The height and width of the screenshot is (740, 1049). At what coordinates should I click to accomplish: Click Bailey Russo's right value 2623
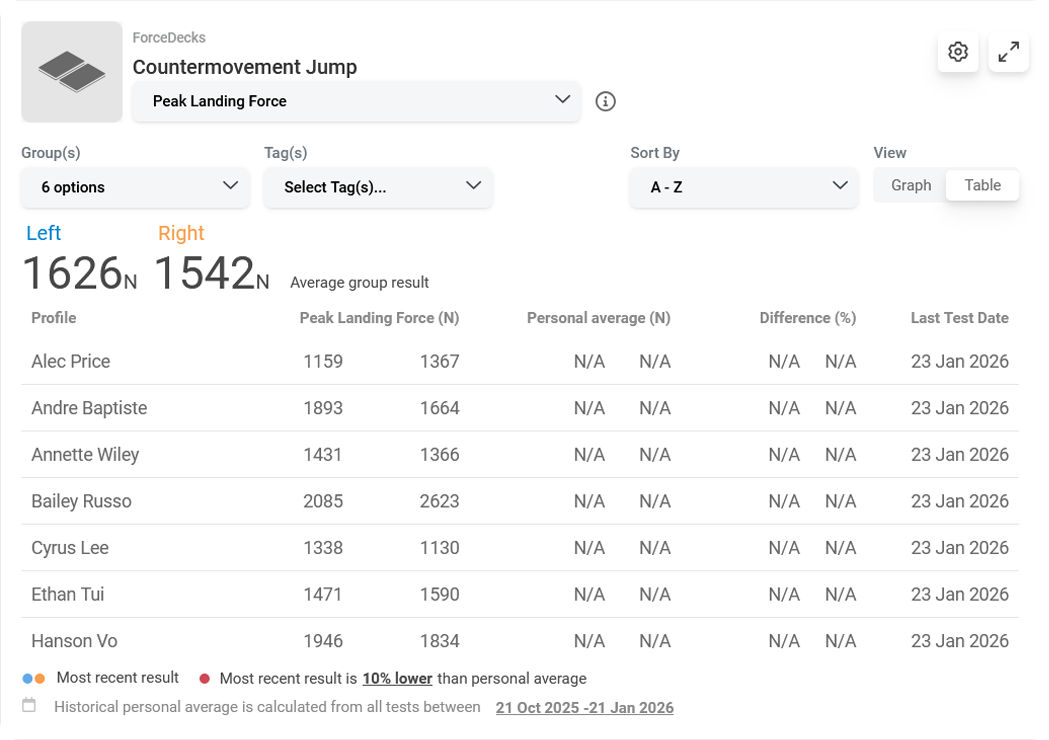coord(440,501)
